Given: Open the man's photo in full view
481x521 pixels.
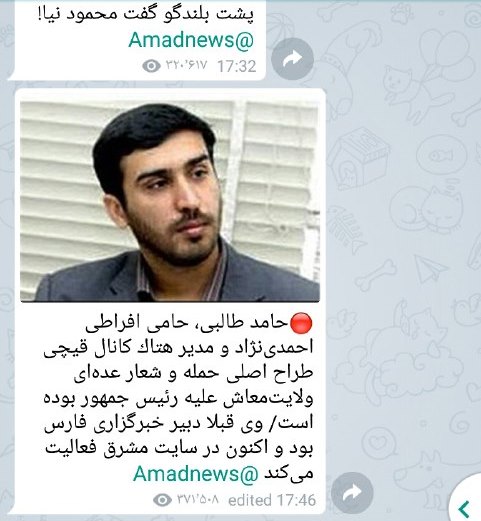Looking at the screenshot, I should click(x=170, y=201).
